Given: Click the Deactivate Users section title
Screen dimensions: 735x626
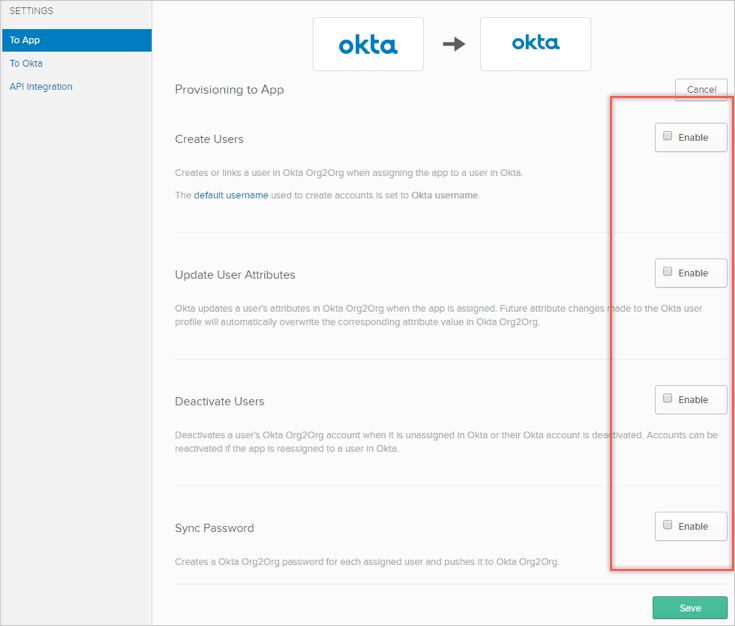Looking at the screenshot, I should click(219, 401).
